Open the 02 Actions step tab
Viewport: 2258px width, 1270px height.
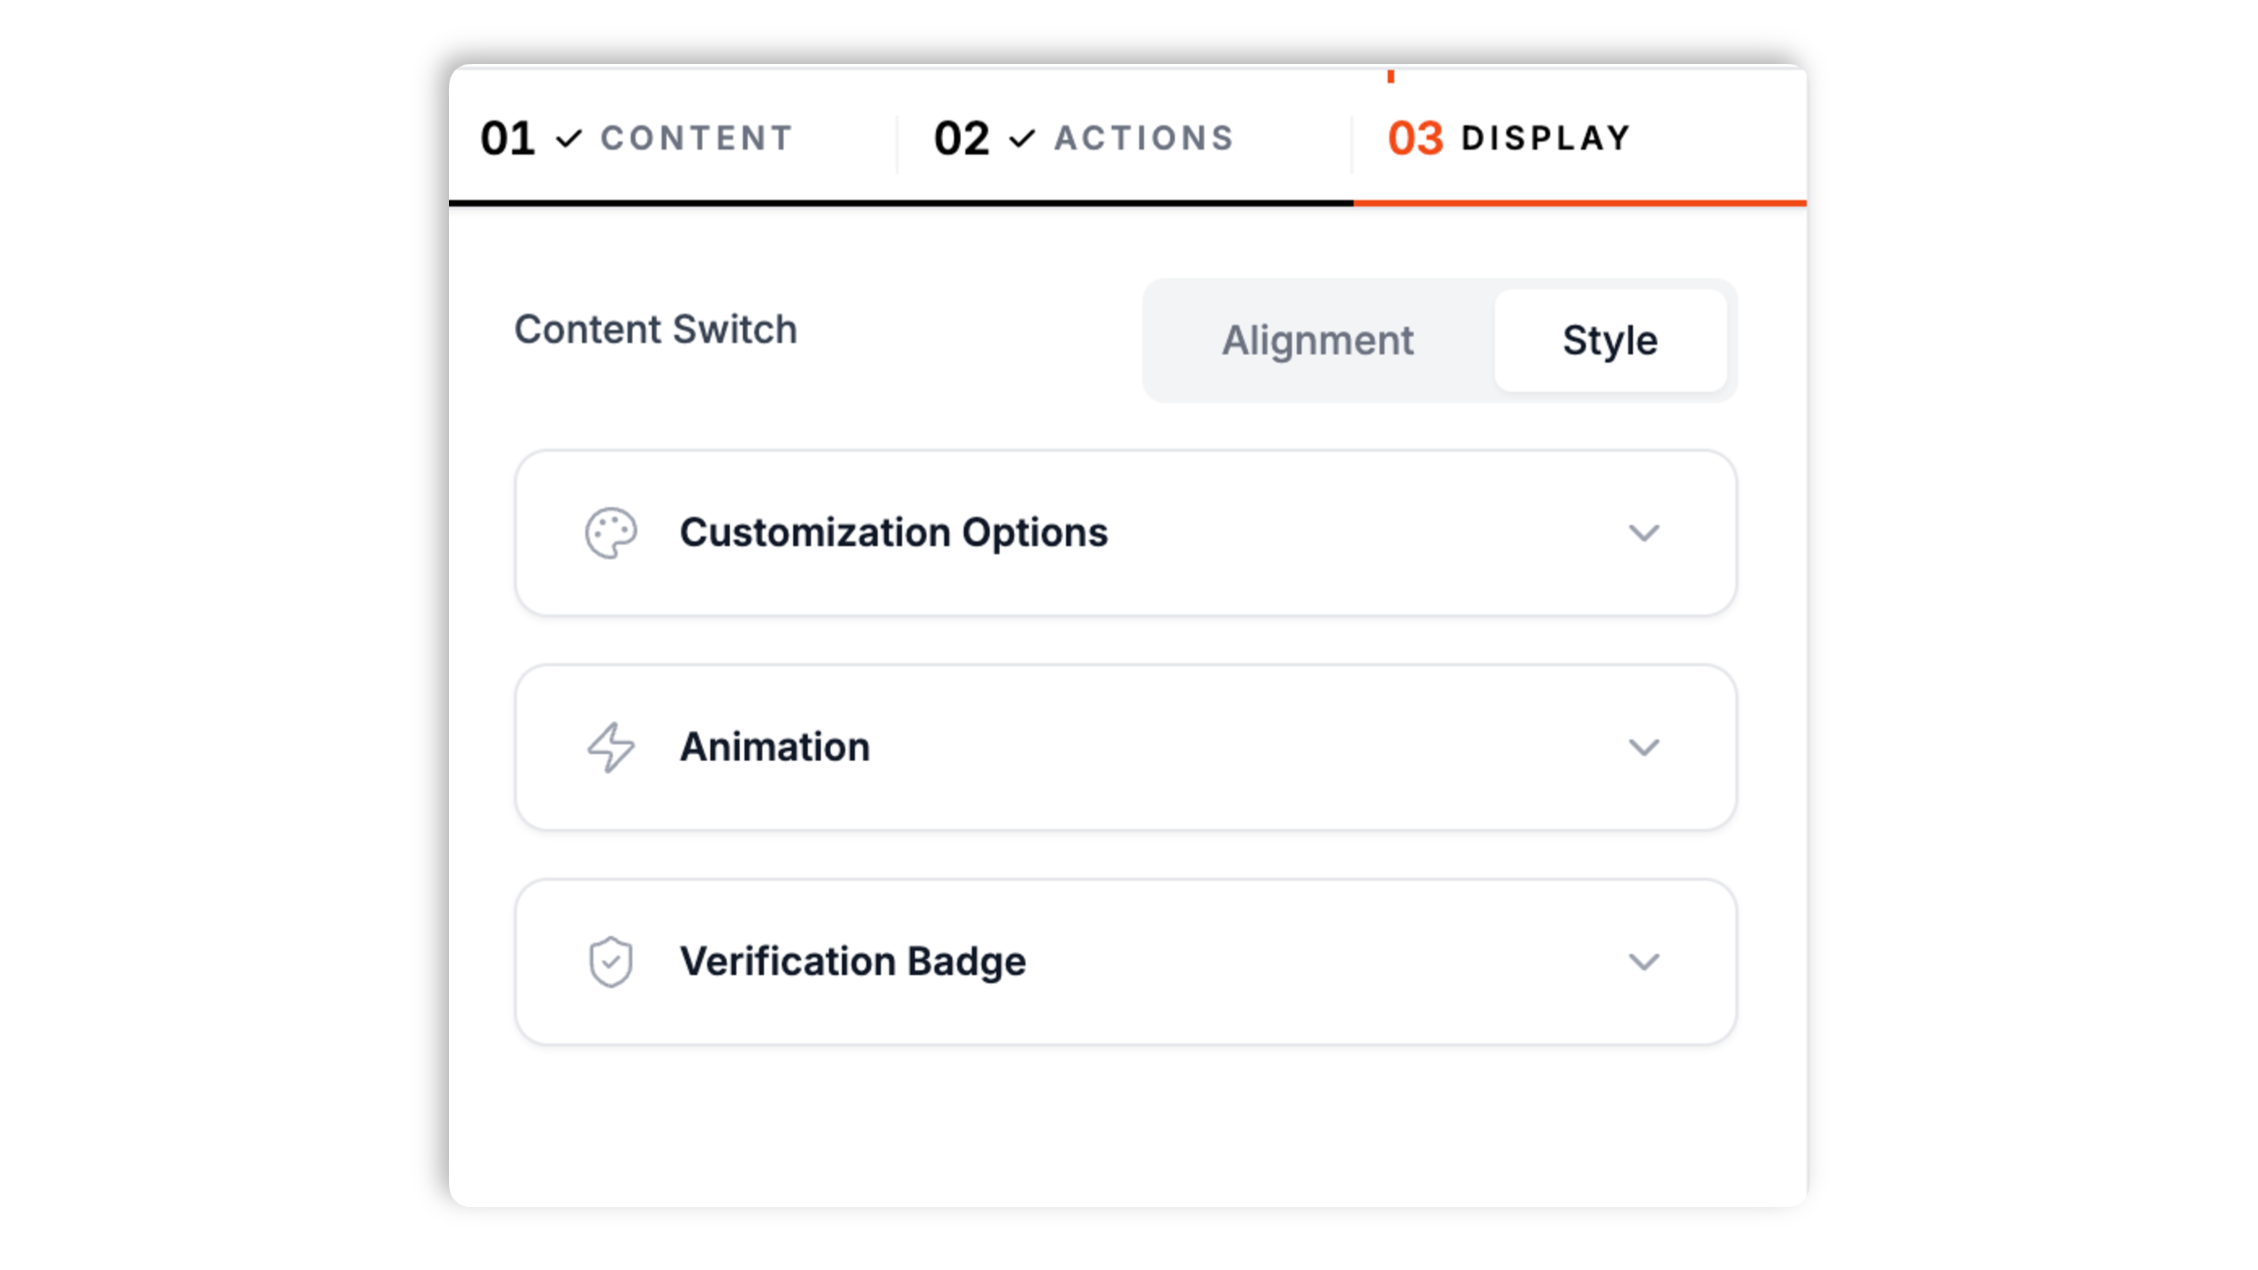[1125, 138]
